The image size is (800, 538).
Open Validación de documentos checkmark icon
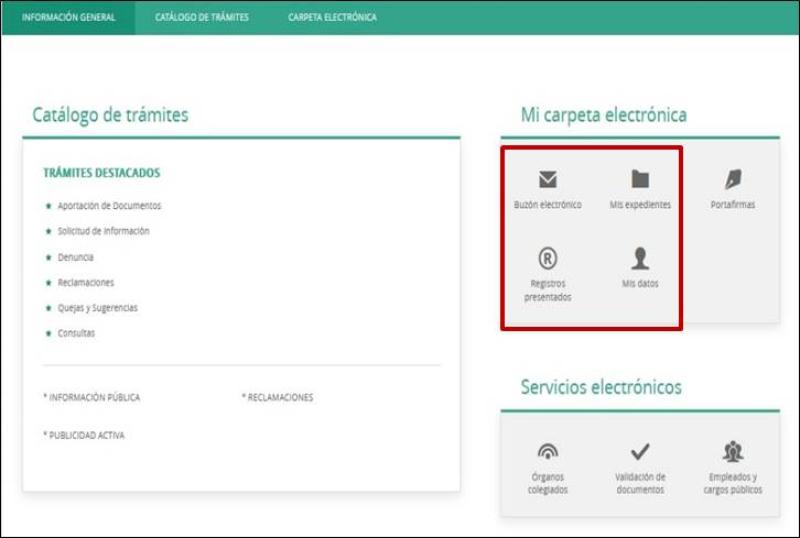(640, 452)
